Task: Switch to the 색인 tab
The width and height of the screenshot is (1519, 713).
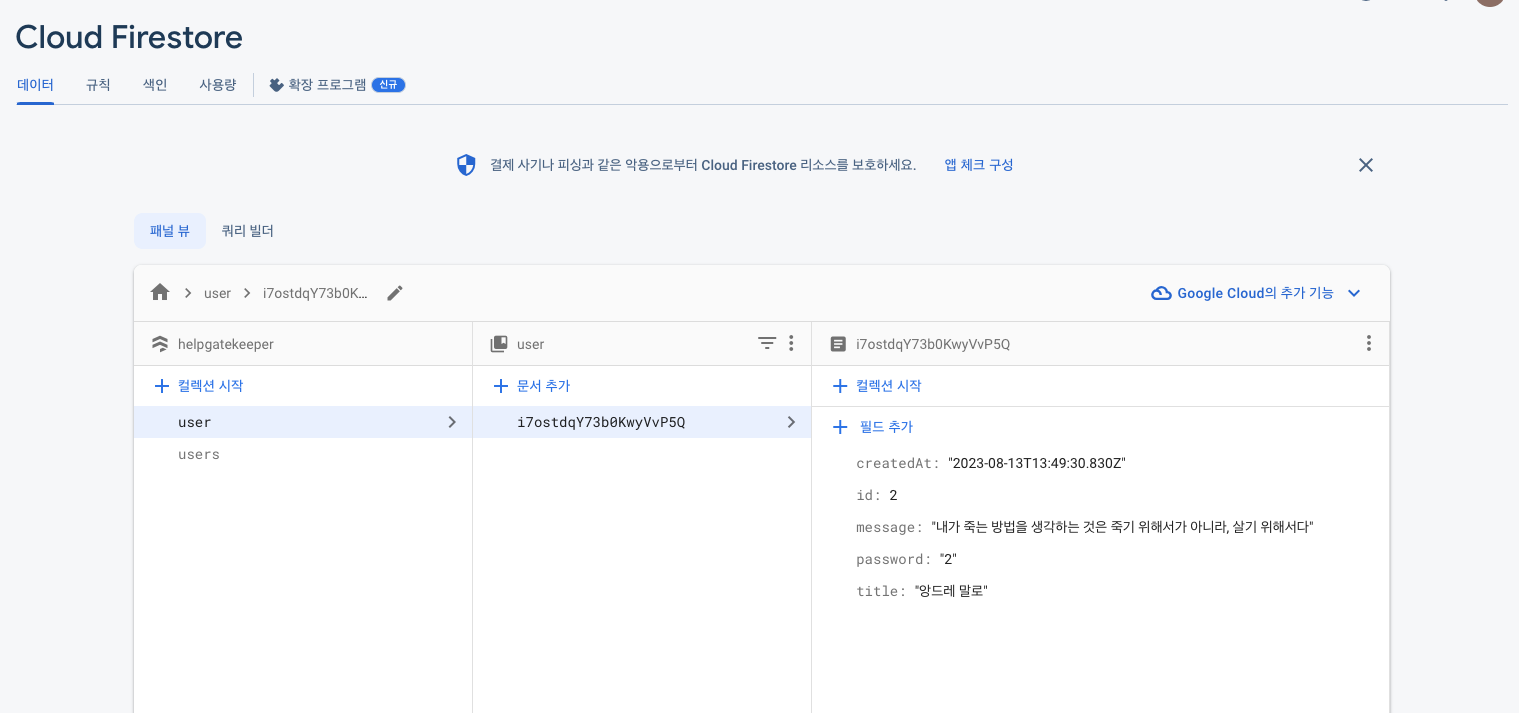Action: (x=155, y=85)
